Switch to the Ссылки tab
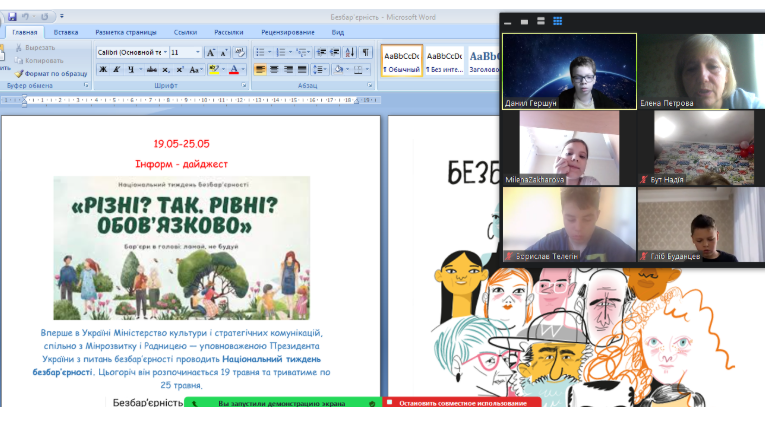The image size is (771, 427). pos(185,32)
